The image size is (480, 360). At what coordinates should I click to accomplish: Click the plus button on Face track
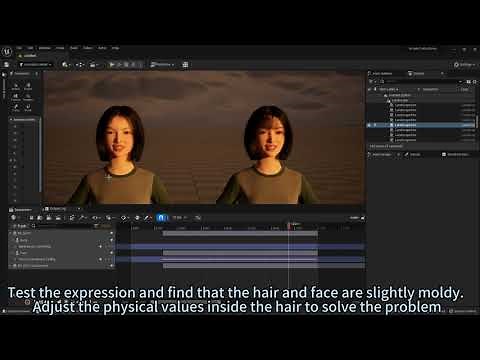click(111, 253)
